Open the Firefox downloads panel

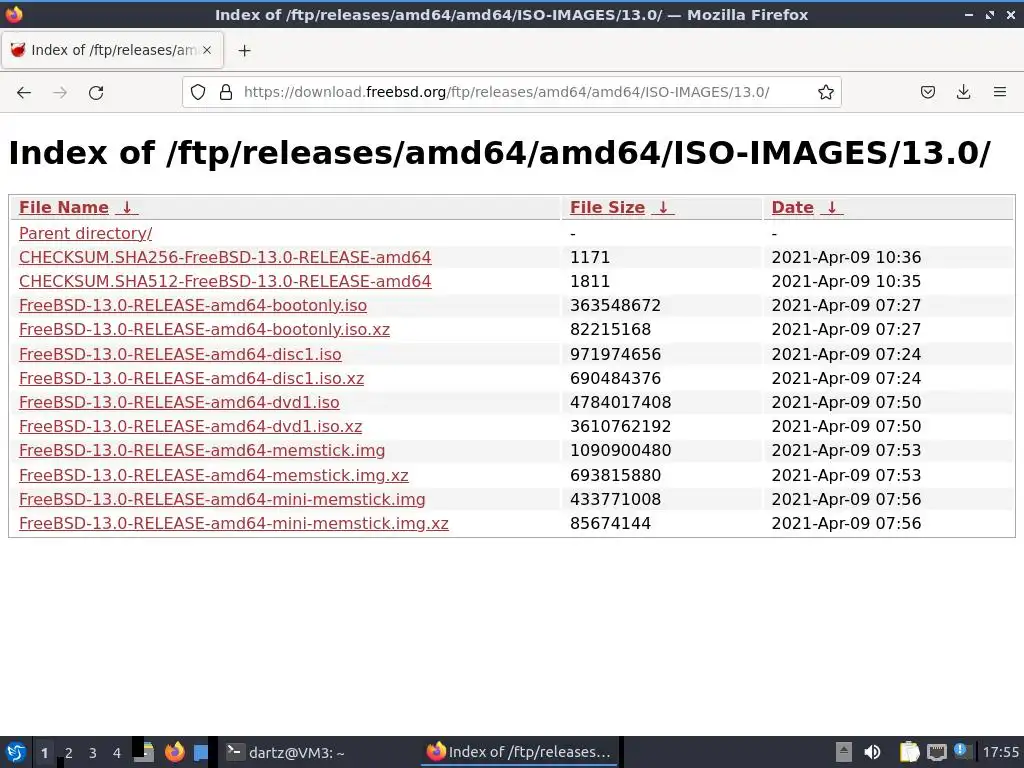click(x=963, y=92)
